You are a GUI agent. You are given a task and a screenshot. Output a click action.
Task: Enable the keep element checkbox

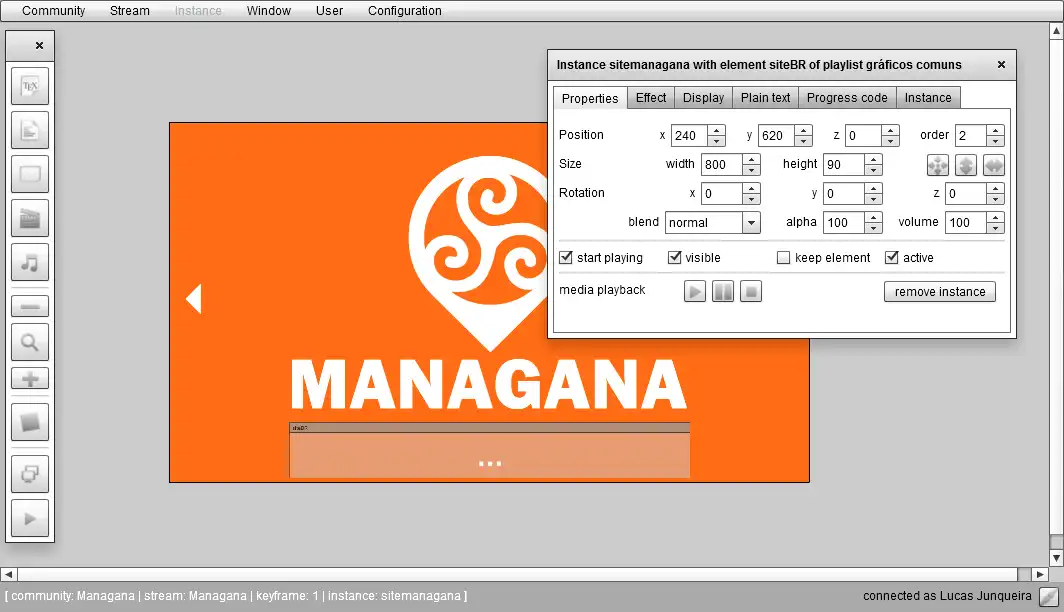[783, 257]
